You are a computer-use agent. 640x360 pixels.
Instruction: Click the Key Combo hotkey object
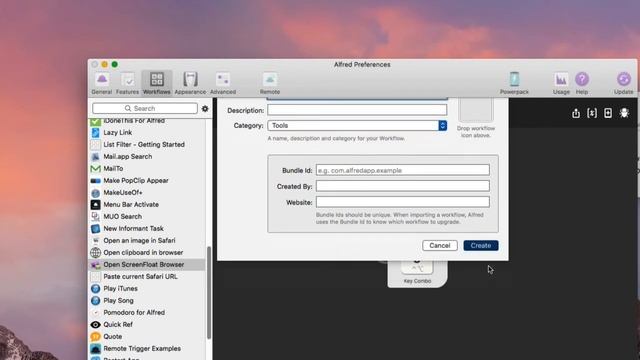[417, 273]
